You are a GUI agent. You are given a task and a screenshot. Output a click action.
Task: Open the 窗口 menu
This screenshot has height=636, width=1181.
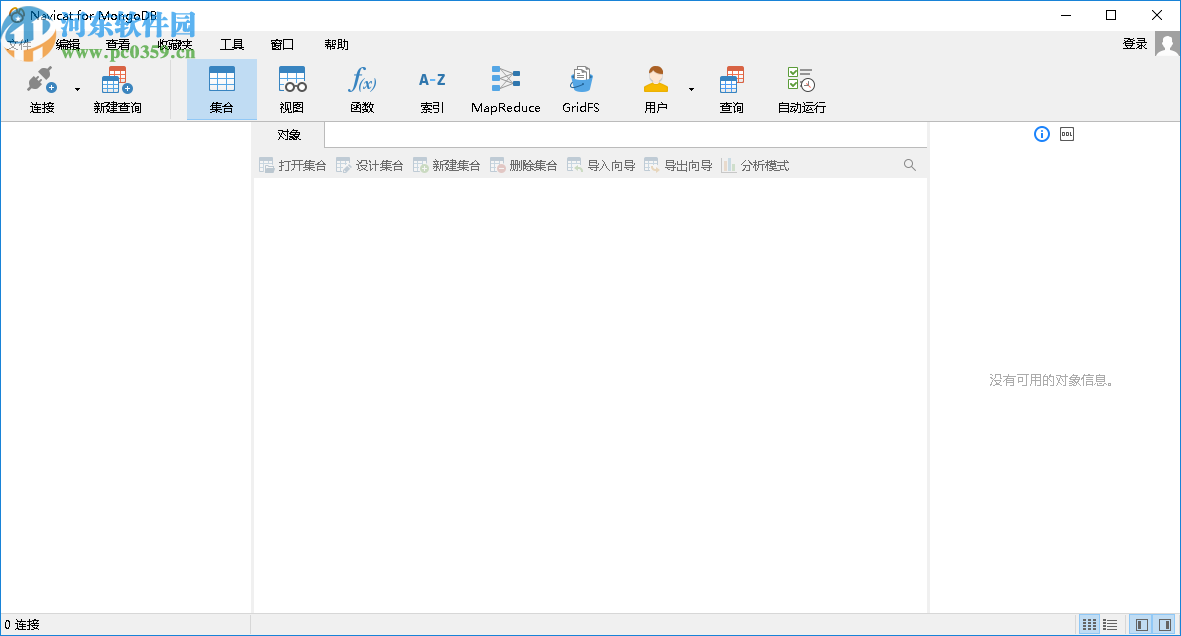[x=282, y=44]
